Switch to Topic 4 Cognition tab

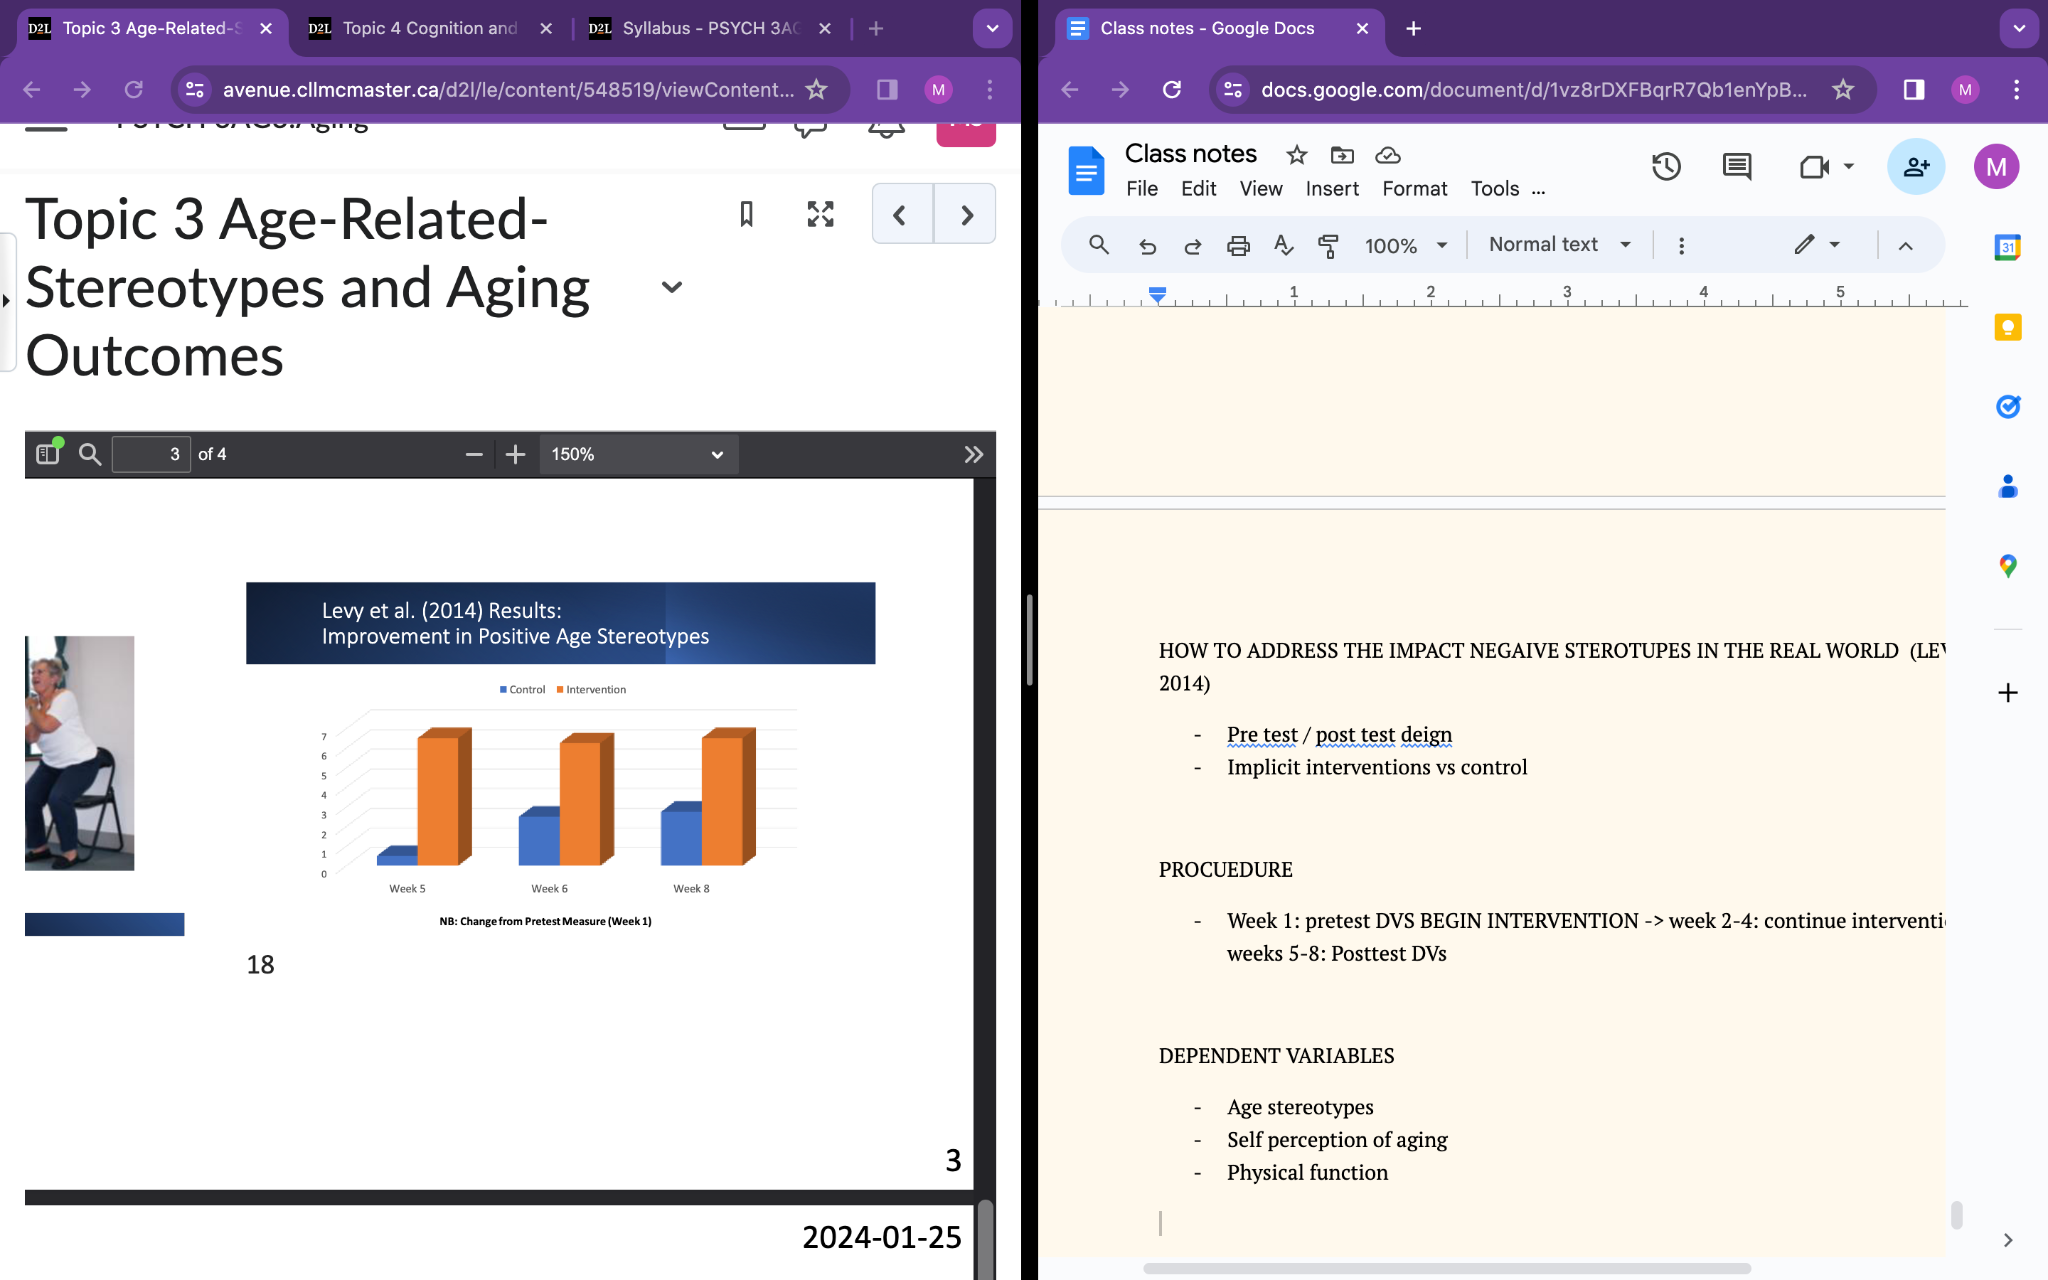430,28
